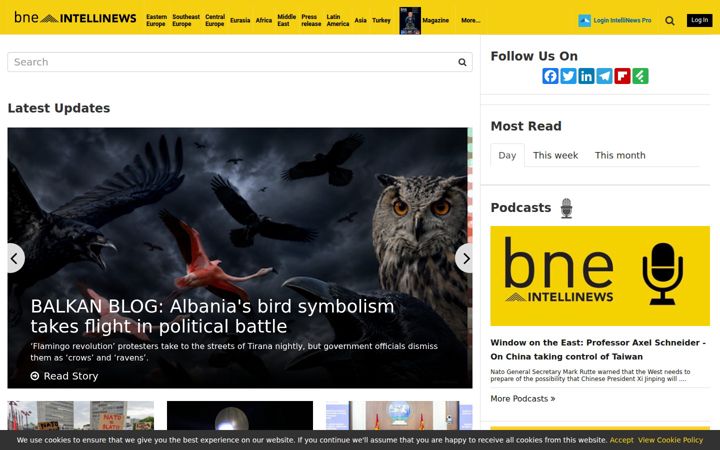Click the Most Read heading
Screen dimensions: 720x450
point(526,126)
